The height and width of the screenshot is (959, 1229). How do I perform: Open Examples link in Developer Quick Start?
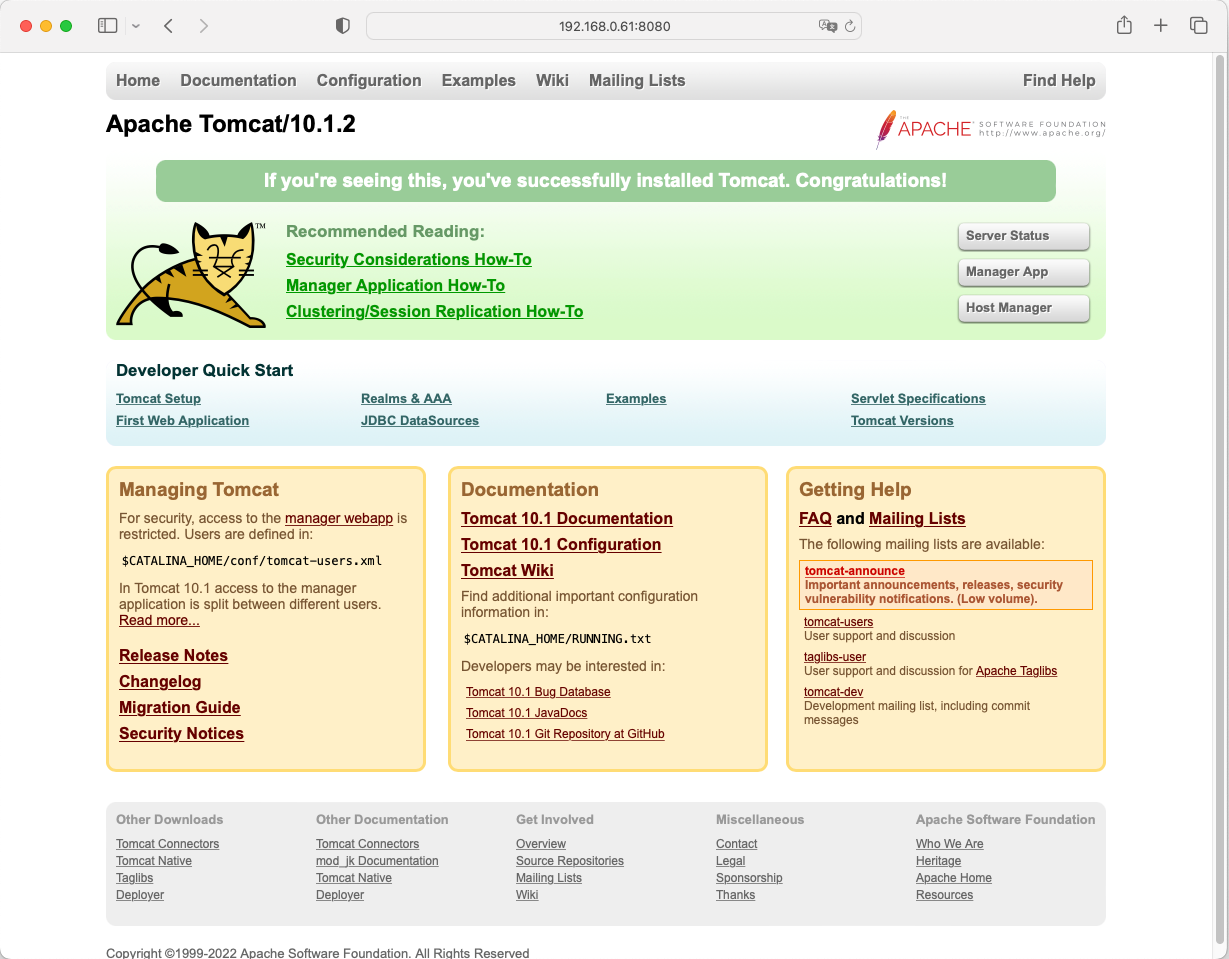[x=636, y=398]
